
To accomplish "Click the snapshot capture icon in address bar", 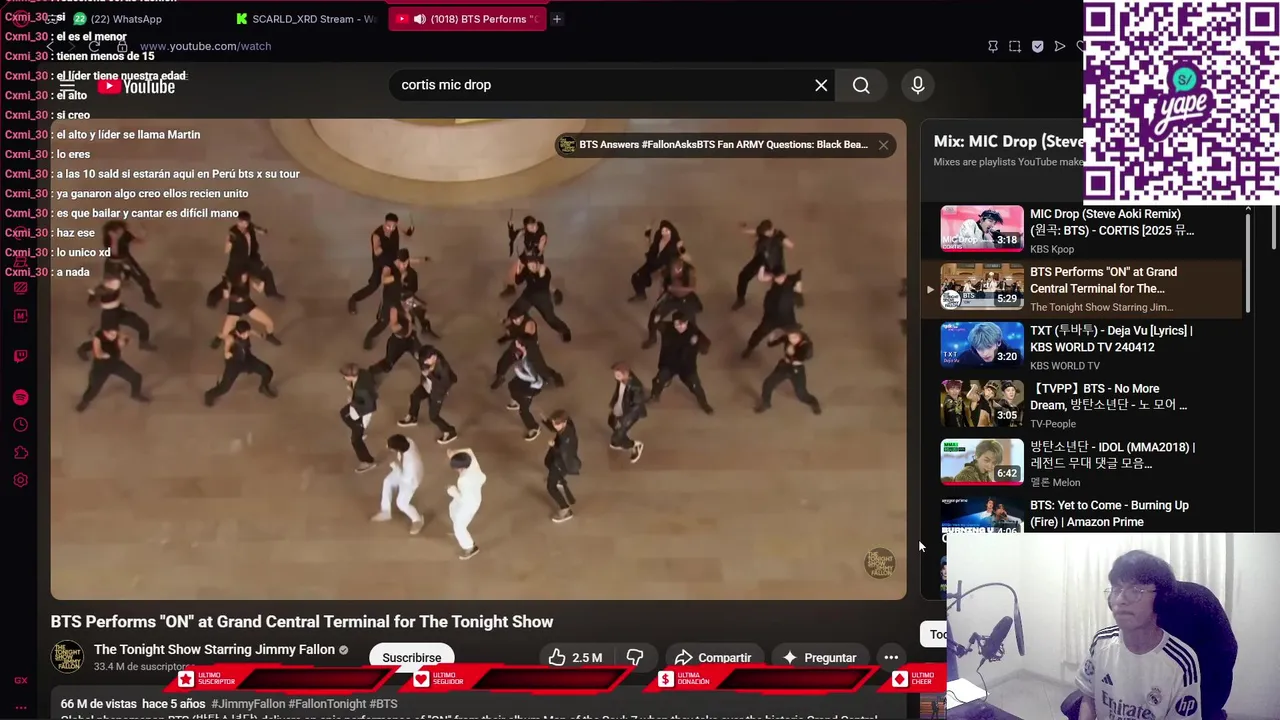I will (x=1015, y=46).
